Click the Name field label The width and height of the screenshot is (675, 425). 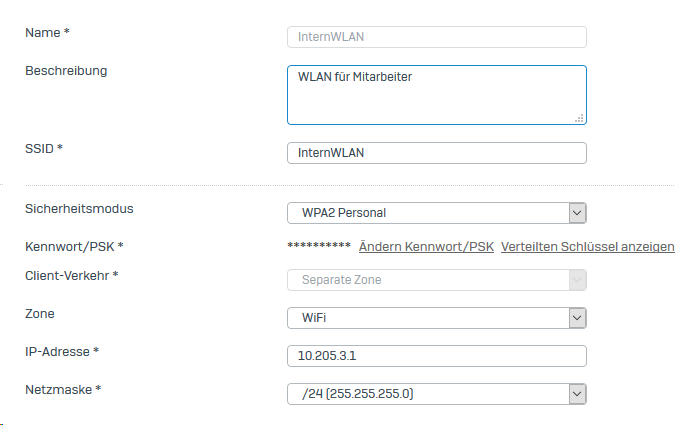[x=46, y=33]
